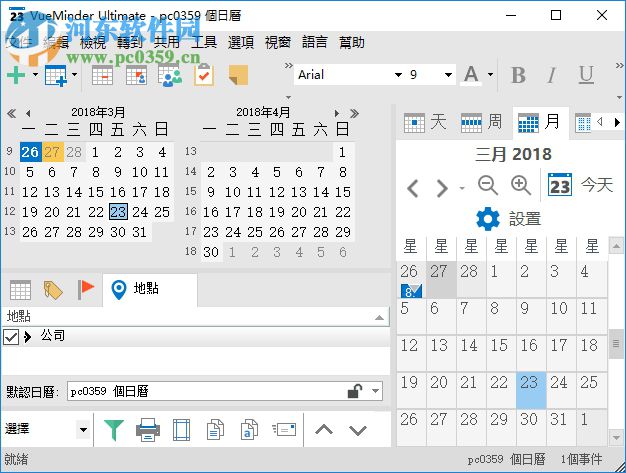The height and width of the screenshot is (473, 626).
Task: Toggle italic formatting
Action: click(x=552, y=75)
